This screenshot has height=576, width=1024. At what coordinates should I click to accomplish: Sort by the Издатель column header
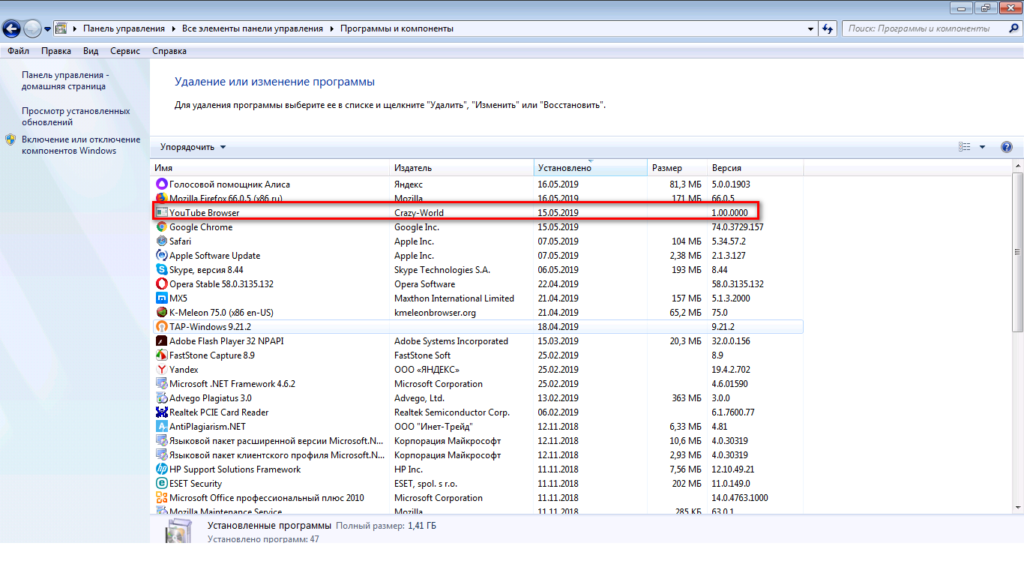pos(462,168)
